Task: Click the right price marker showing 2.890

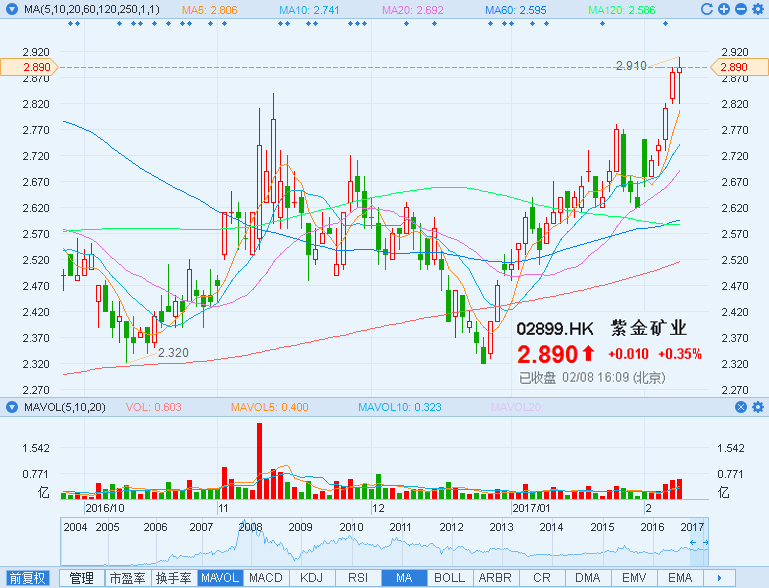Action: tap(739, 66)
